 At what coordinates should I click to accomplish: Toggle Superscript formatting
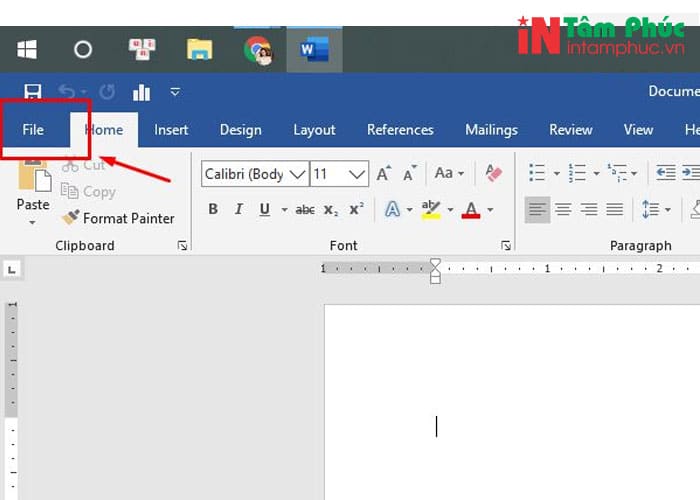tap(357, 208)
